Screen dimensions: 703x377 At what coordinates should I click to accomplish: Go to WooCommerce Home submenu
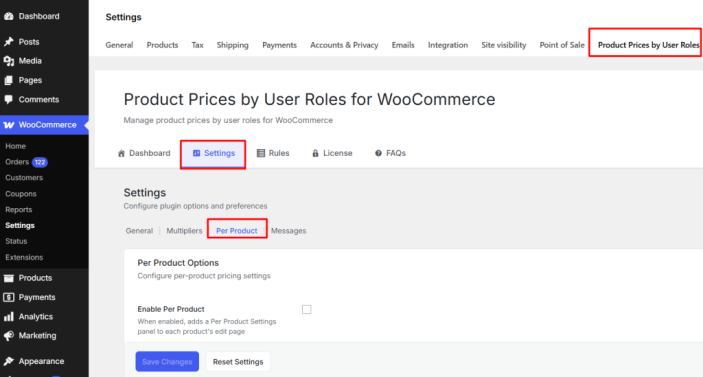(15, 146)
